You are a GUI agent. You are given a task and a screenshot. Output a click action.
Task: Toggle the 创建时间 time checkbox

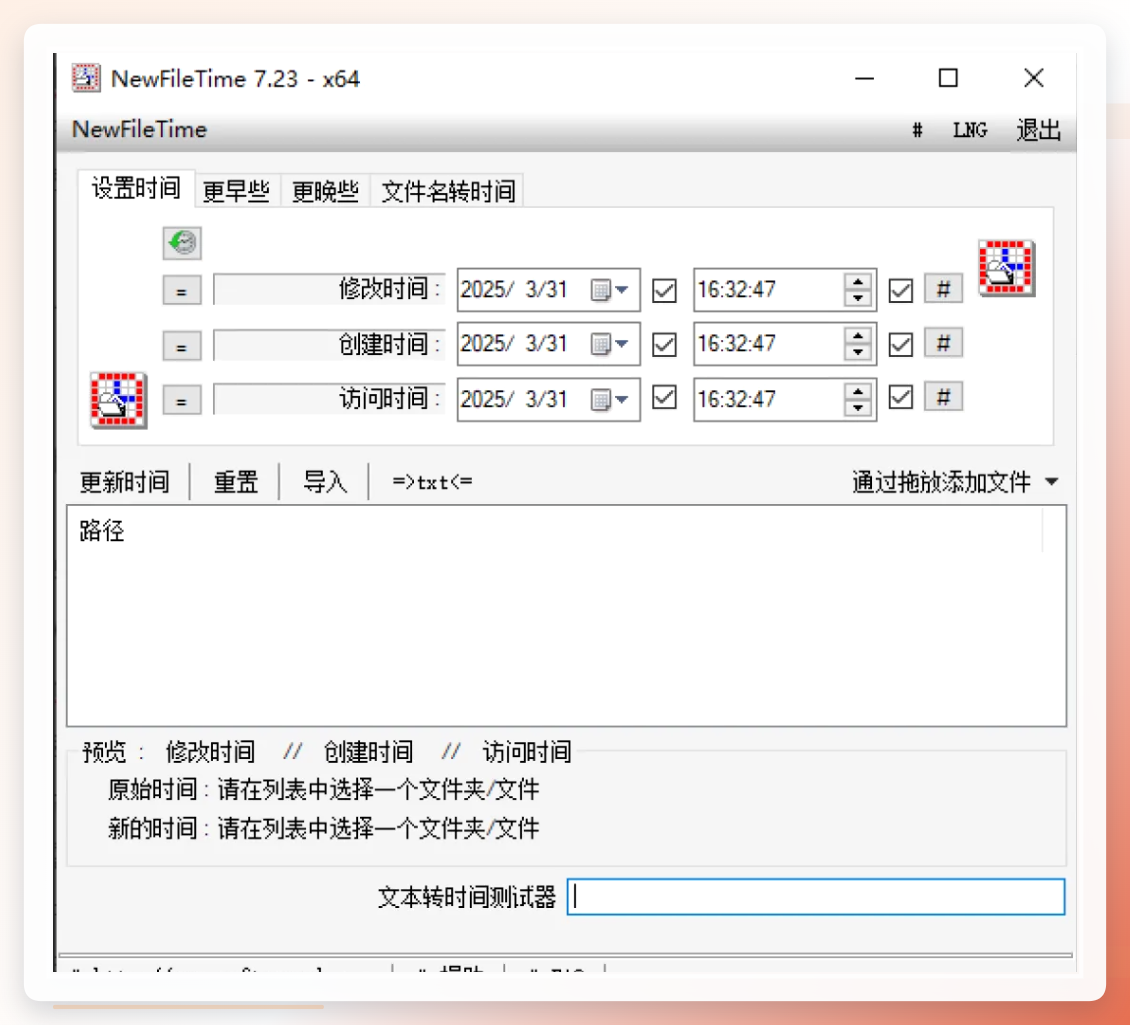tap(900, 345)
